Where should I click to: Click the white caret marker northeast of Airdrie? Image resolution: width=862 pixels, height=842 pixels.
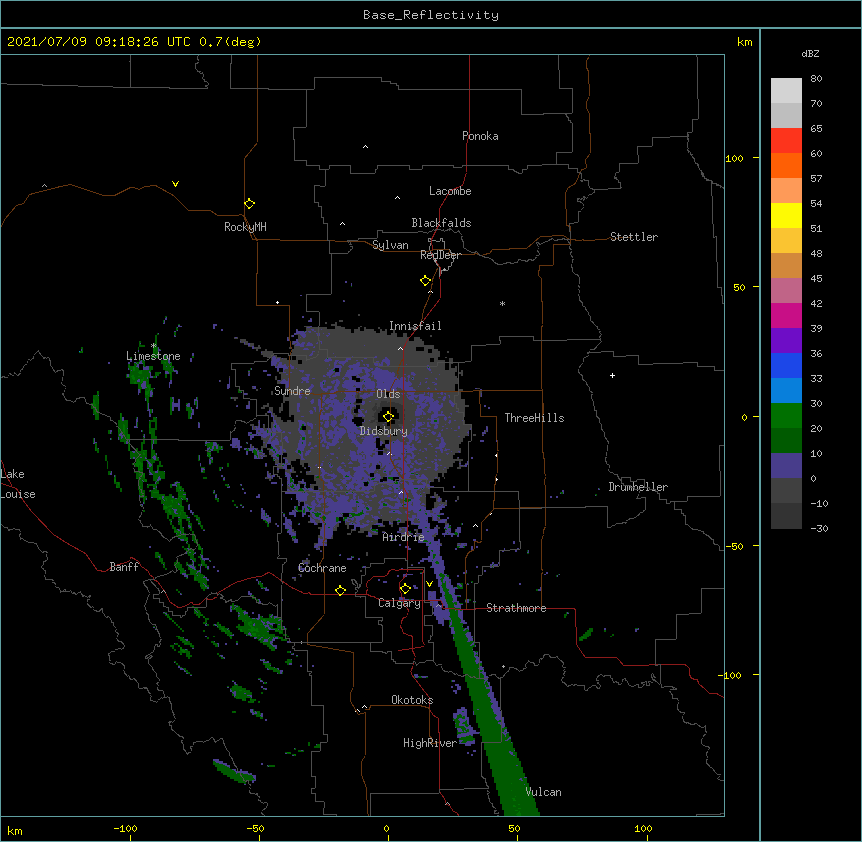(476, 525)
